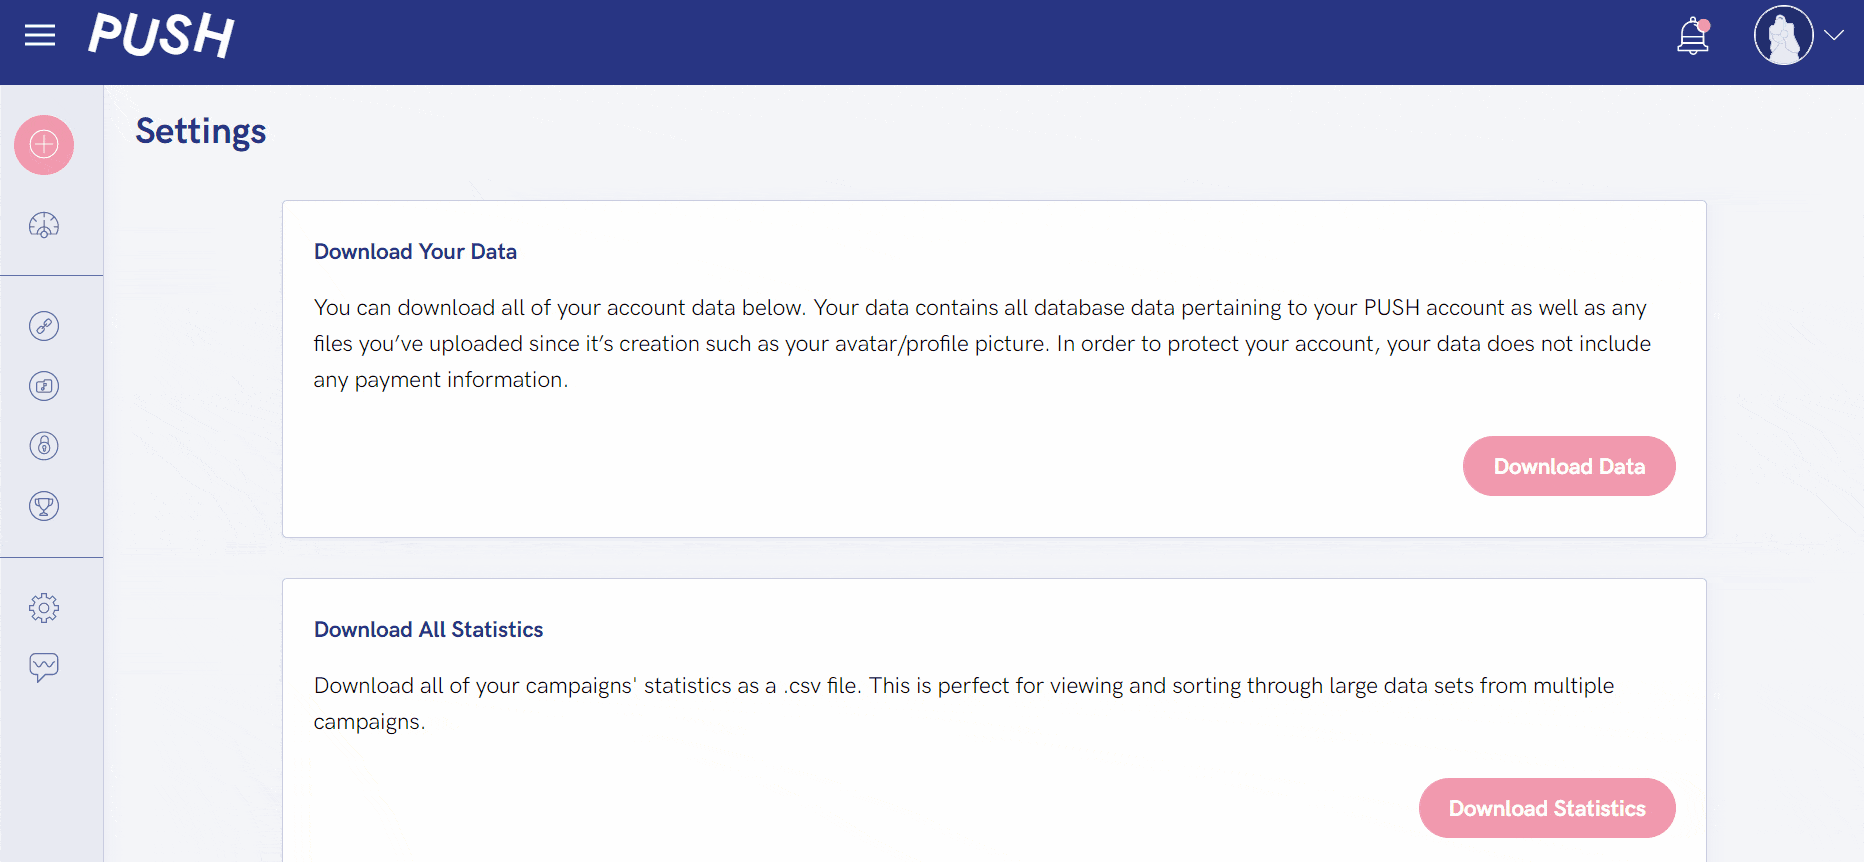1864x862 pixels.
Task: Open the hamburger menu
Action: [x=40, y=36]
